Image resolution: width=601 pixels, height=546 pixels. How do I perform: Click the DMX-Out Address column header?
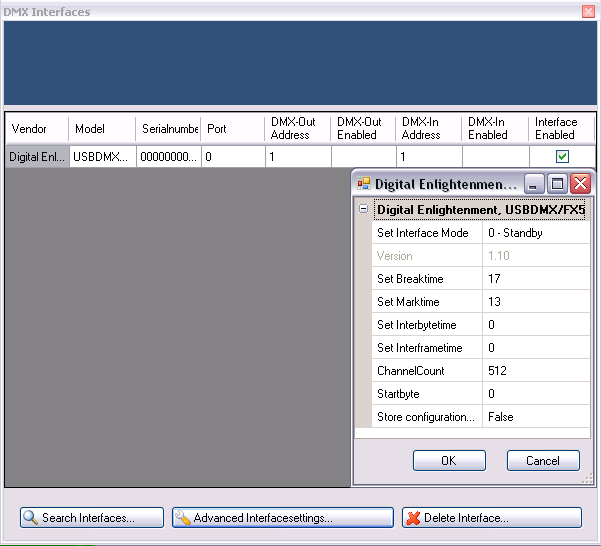(x=297, y=129)
